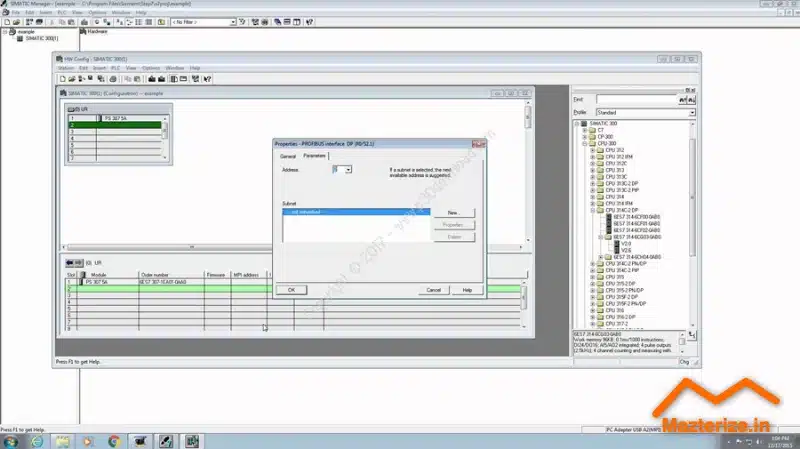Click Help arrow icon in SIMATIC Manager toolbar

309,22
